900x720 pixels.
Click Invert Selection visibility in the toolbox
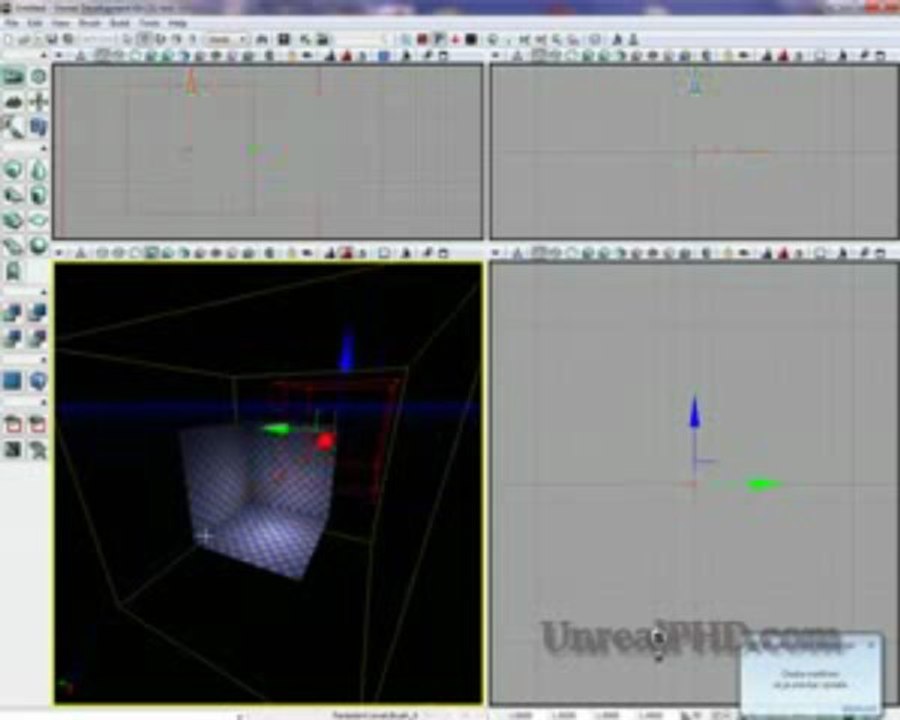pyautogui.click(x=14, y=450)
